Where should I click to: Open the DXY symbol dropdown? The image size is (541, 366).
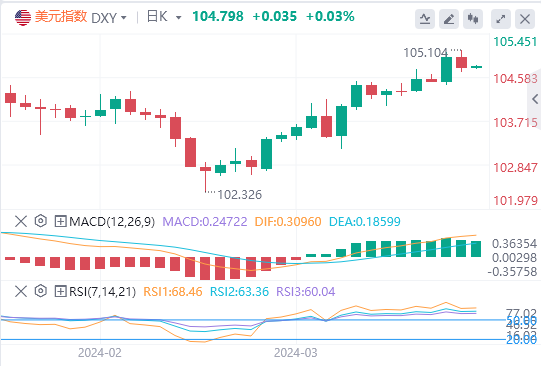pos(109,18)
